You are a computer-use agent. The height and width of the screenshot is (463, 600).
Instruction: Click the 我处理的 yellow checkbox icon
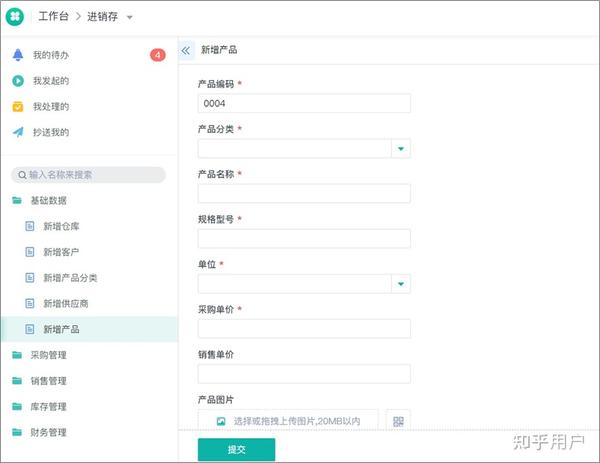pyautogui.click(x=17, y=107)
